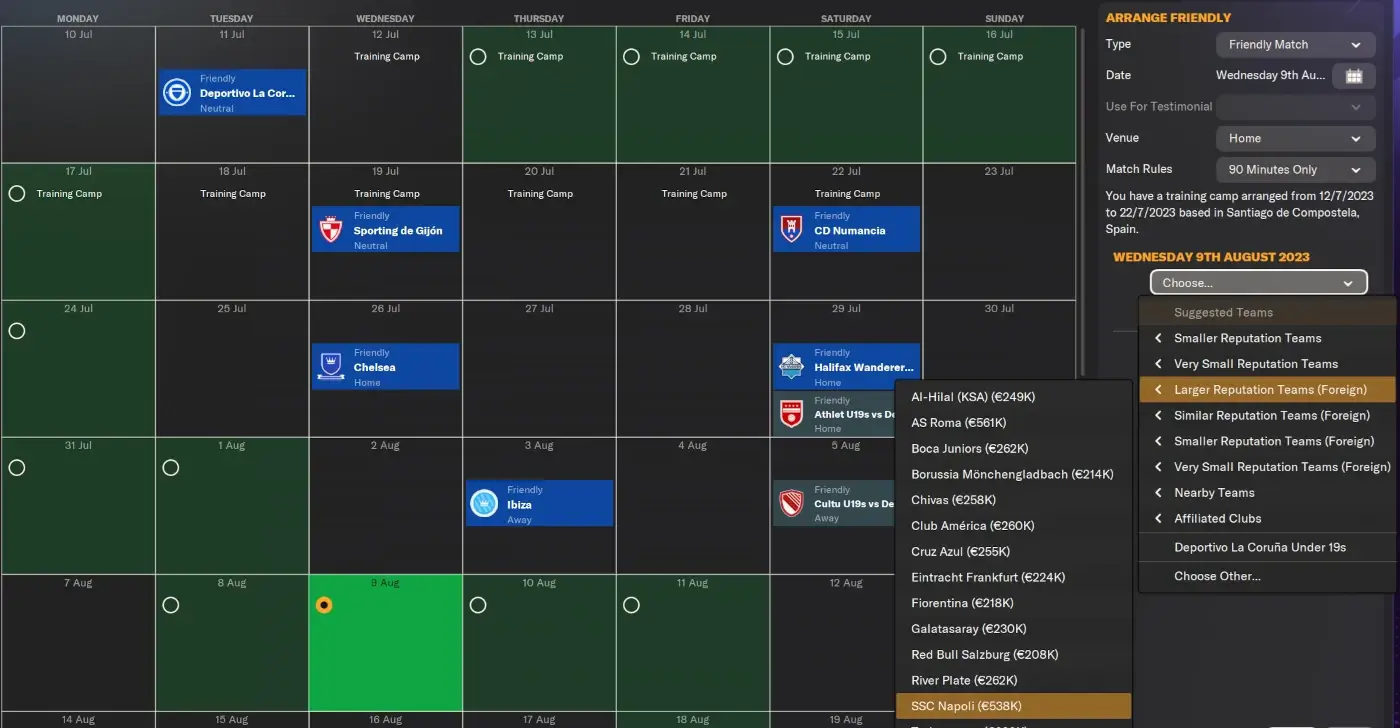Expand Nearby Teams submenu
This screenshot has width=1400, height=728.
pos(1268,493)
